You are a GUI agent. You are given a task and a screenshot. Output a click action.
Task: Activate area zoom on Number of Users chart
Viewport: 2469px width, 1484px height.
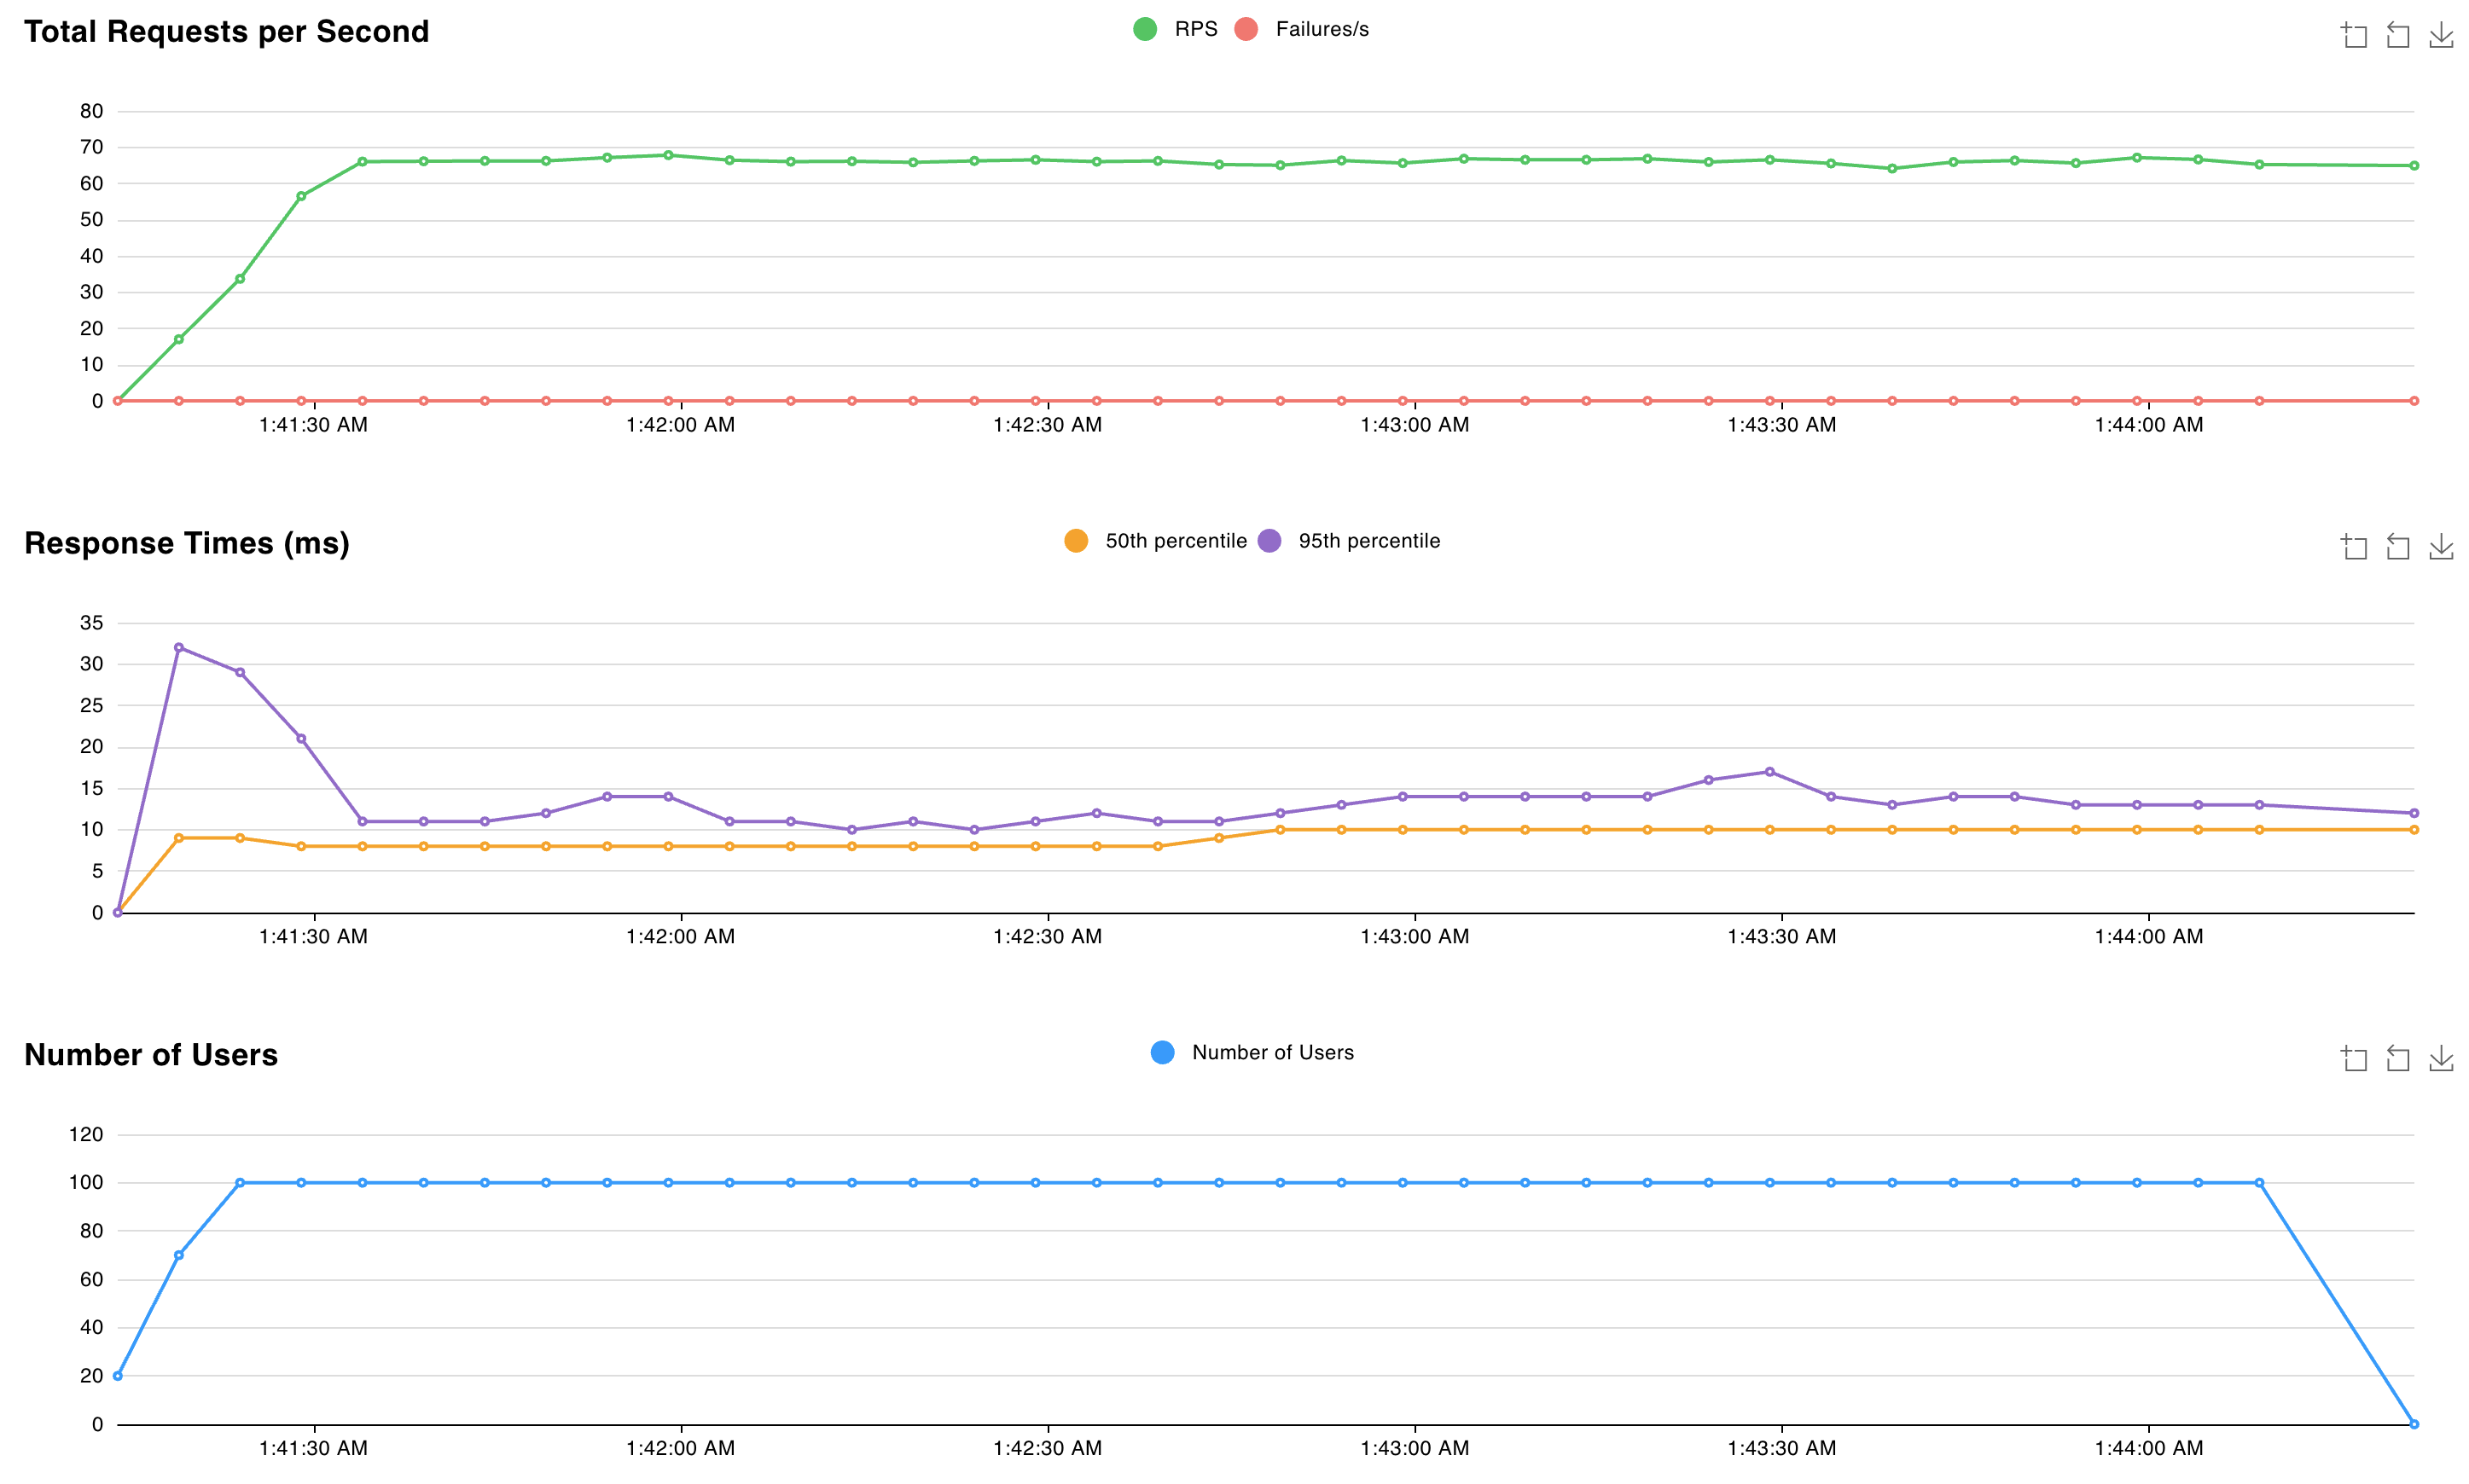[x=2353, y=1058]
